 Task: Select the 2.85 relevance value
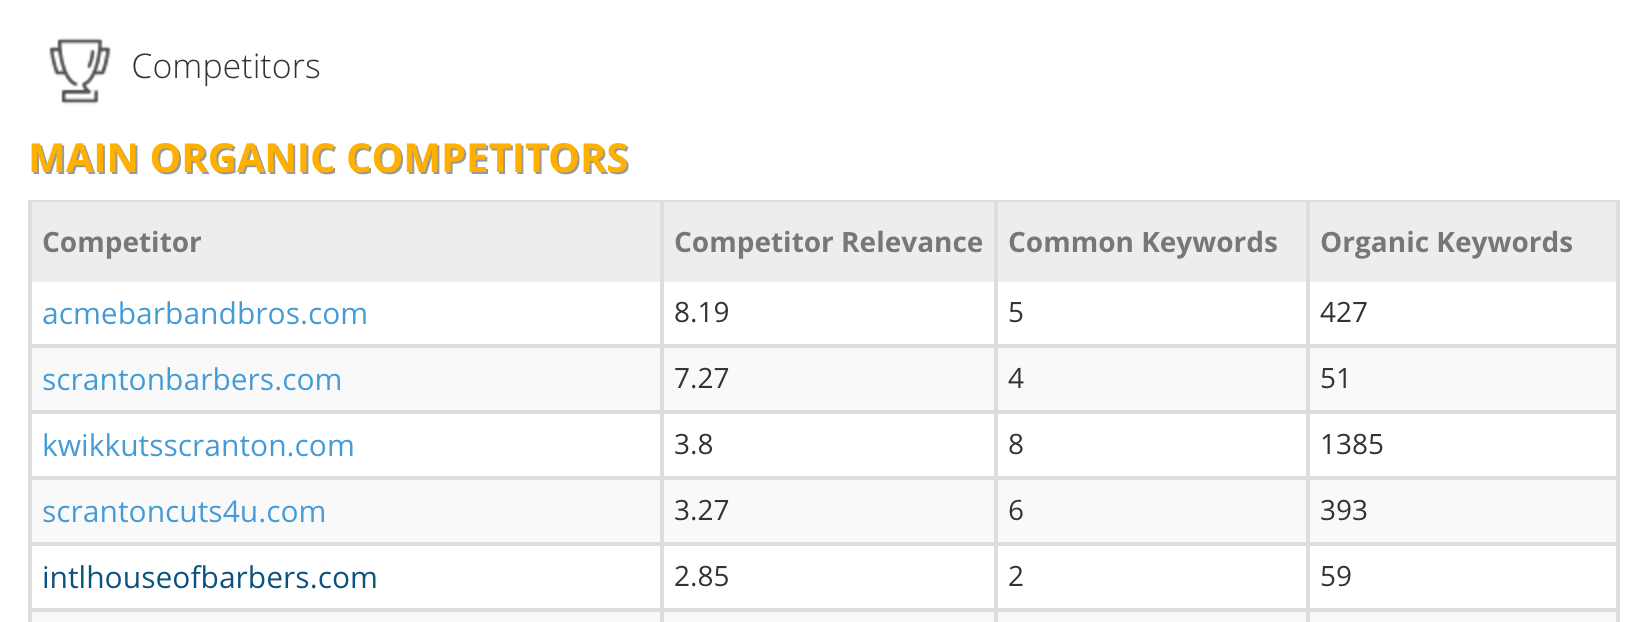(702, 577)
